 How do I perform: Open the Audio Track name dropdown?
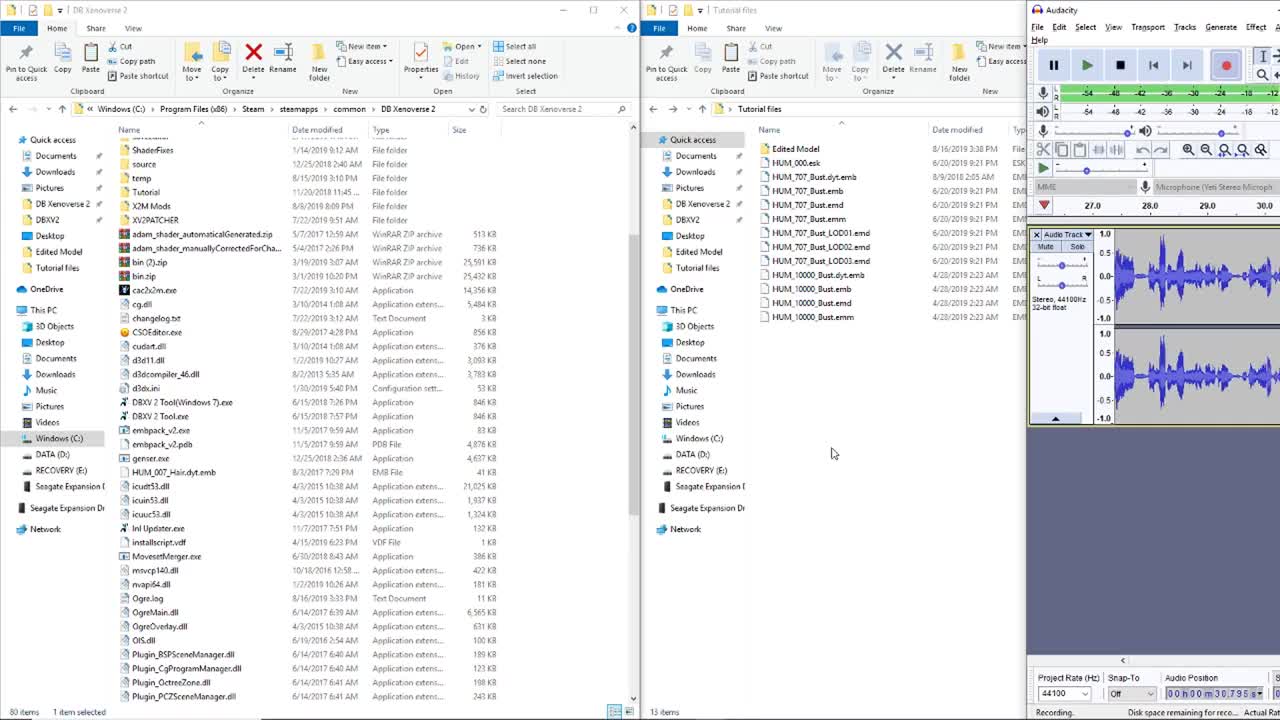tap(1068, 235)
